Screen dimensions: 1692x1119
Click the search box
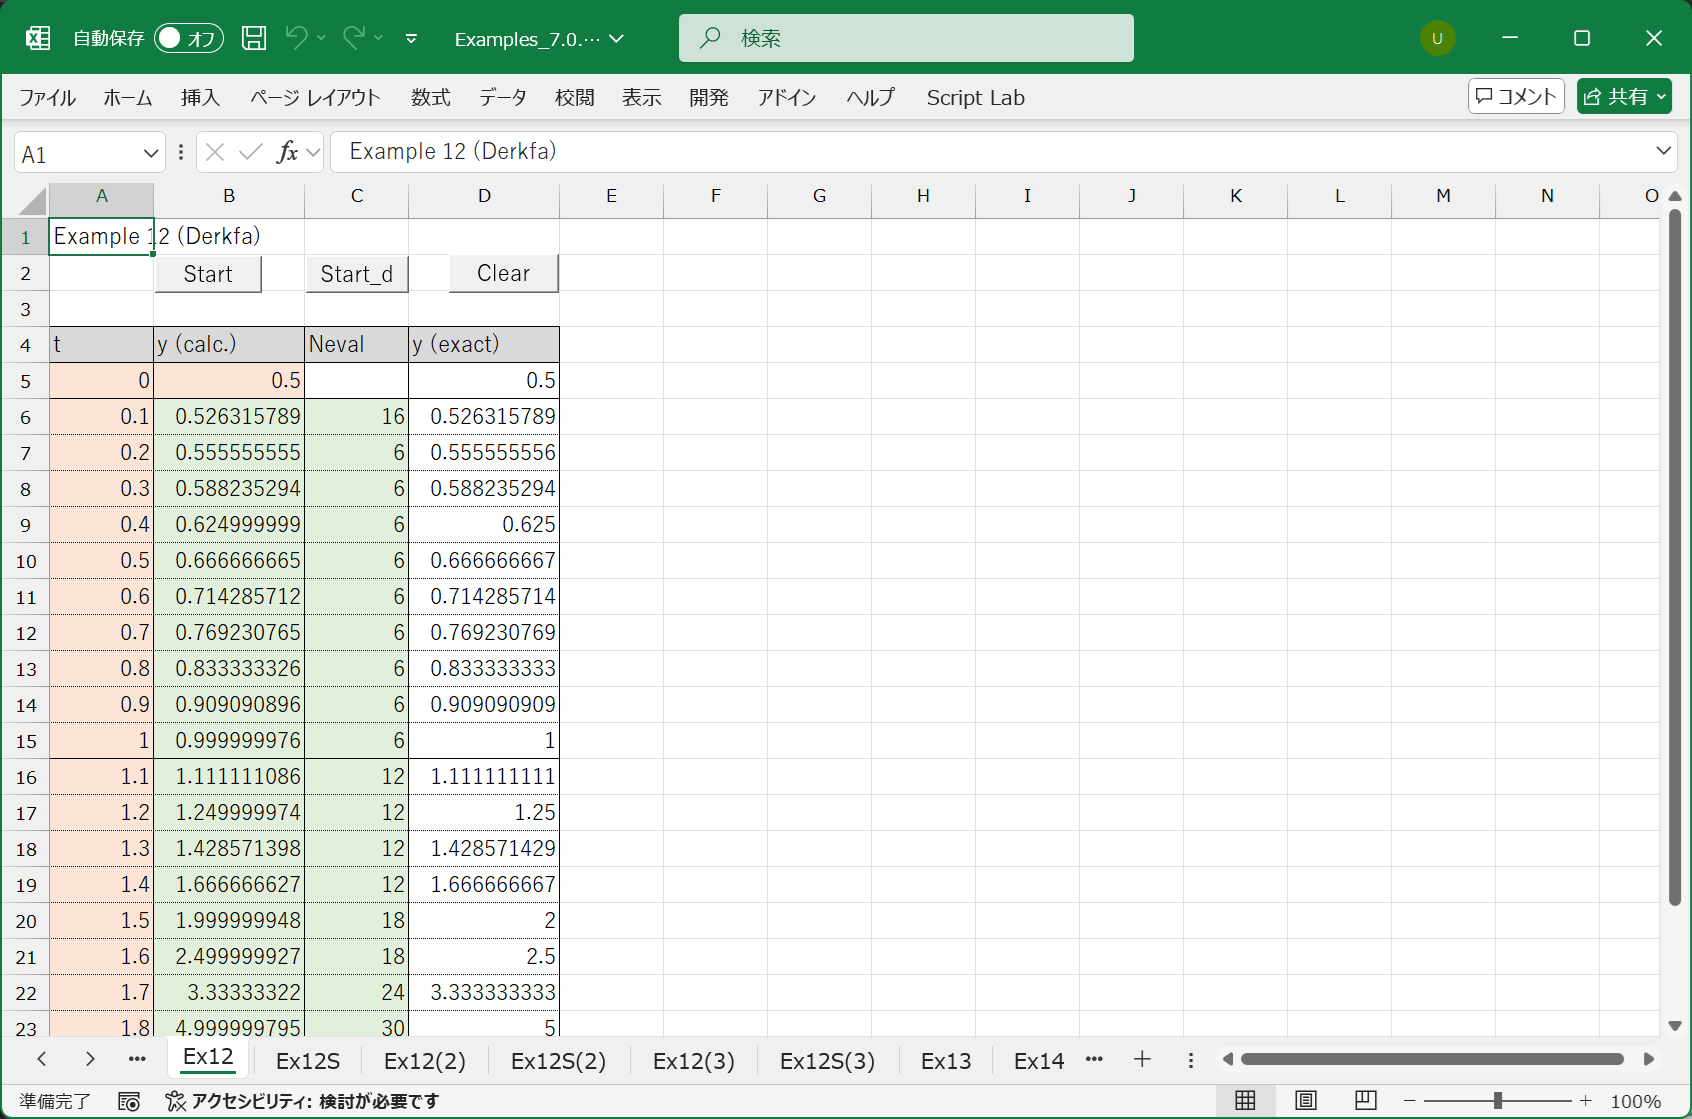[x=906, y=38]
